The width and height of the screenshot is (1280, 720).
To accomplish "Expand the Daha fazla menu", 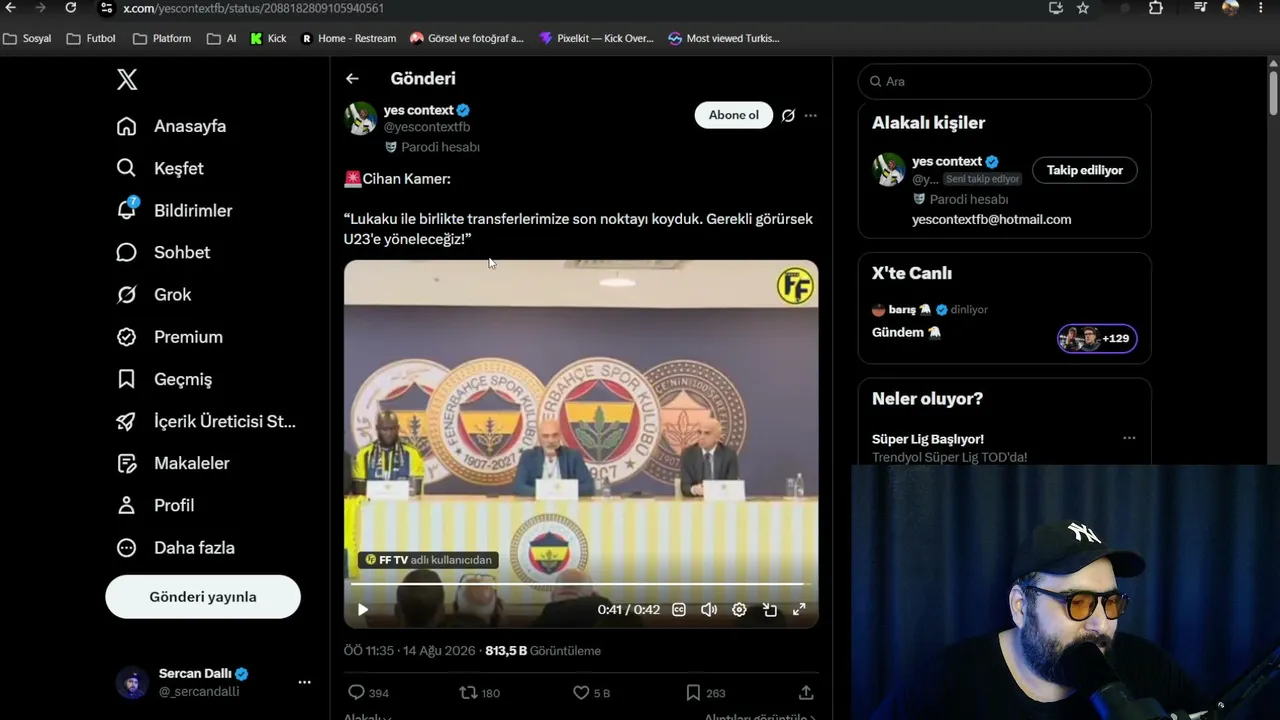I will click(175, 547).
